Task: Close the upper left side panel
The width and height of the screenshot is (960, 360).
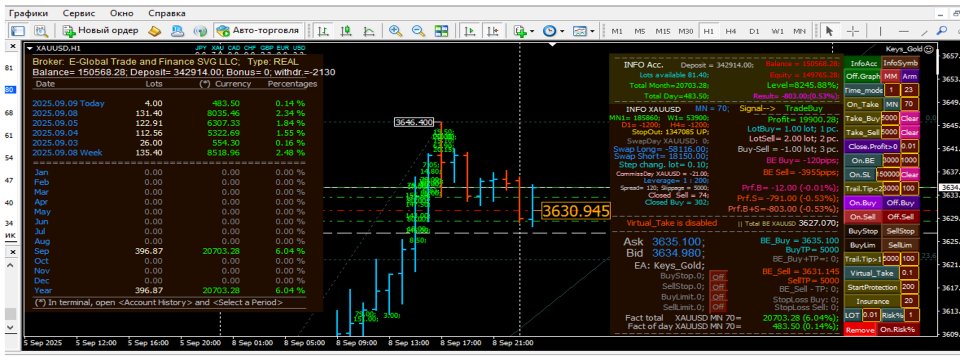Action: click(x=13, y=47)
